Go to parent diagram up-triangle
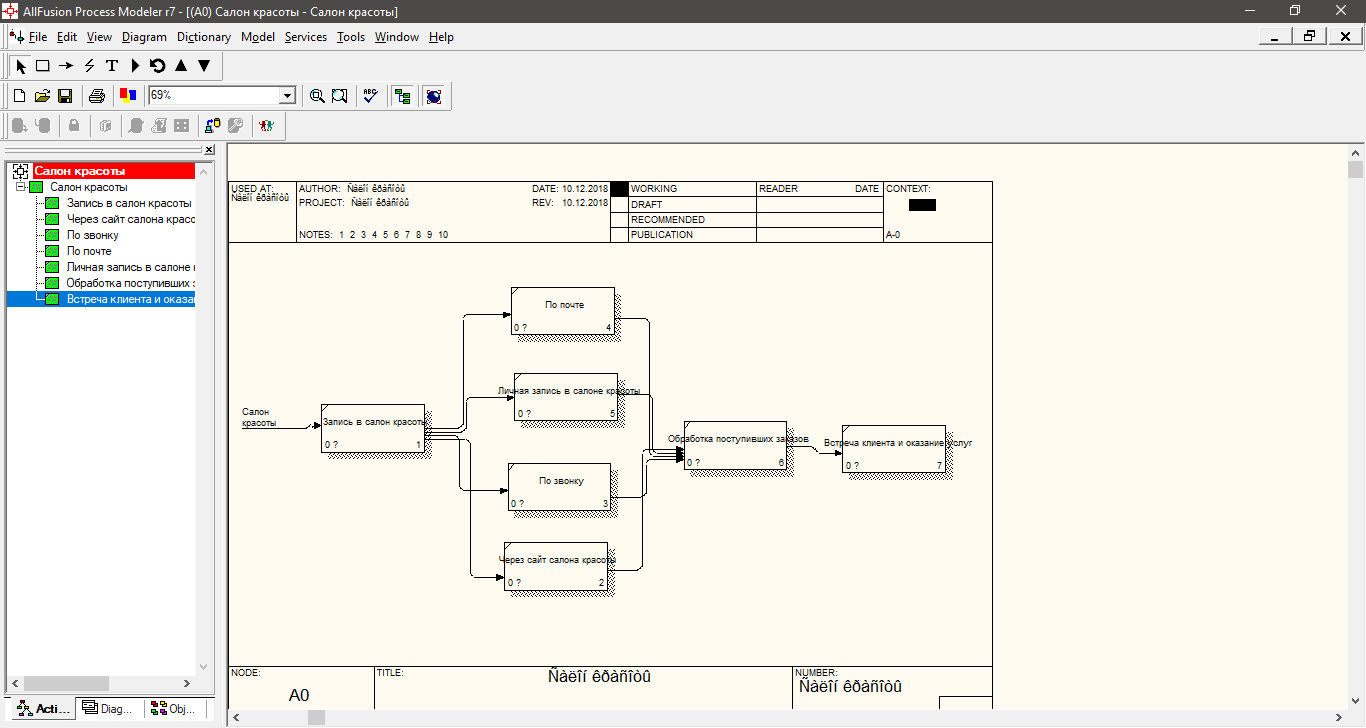The image size is (1366, 728). (181, 66)
